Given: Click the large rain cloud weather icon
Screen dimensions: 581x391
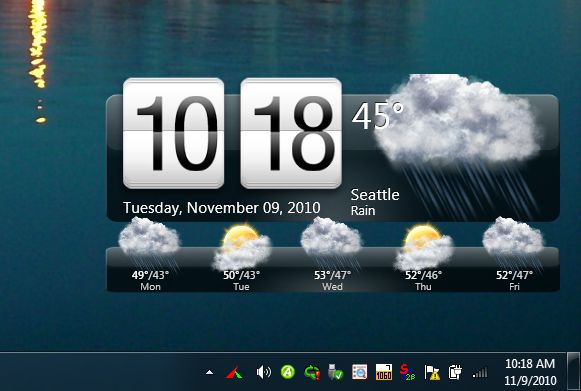Looking at the screenshot, I should (458, 145).
